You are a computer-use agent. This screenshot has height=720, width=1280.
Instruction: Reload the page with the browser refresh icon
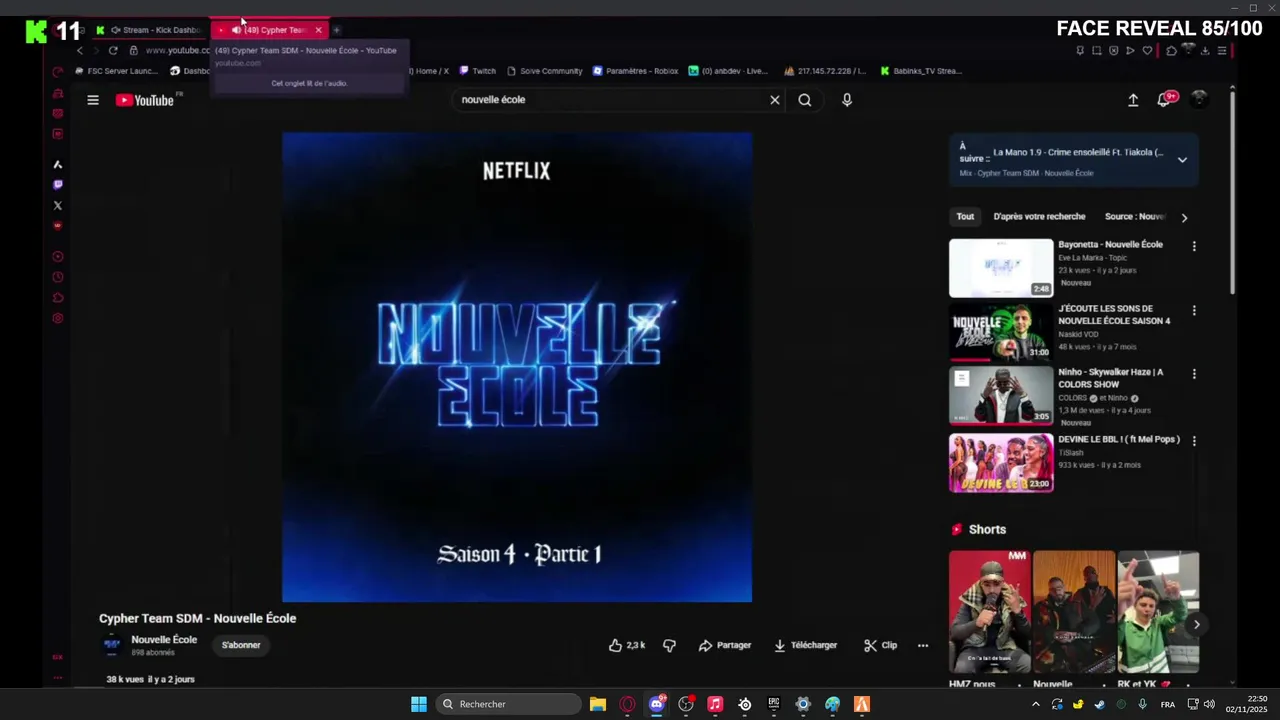coord(113,50)
